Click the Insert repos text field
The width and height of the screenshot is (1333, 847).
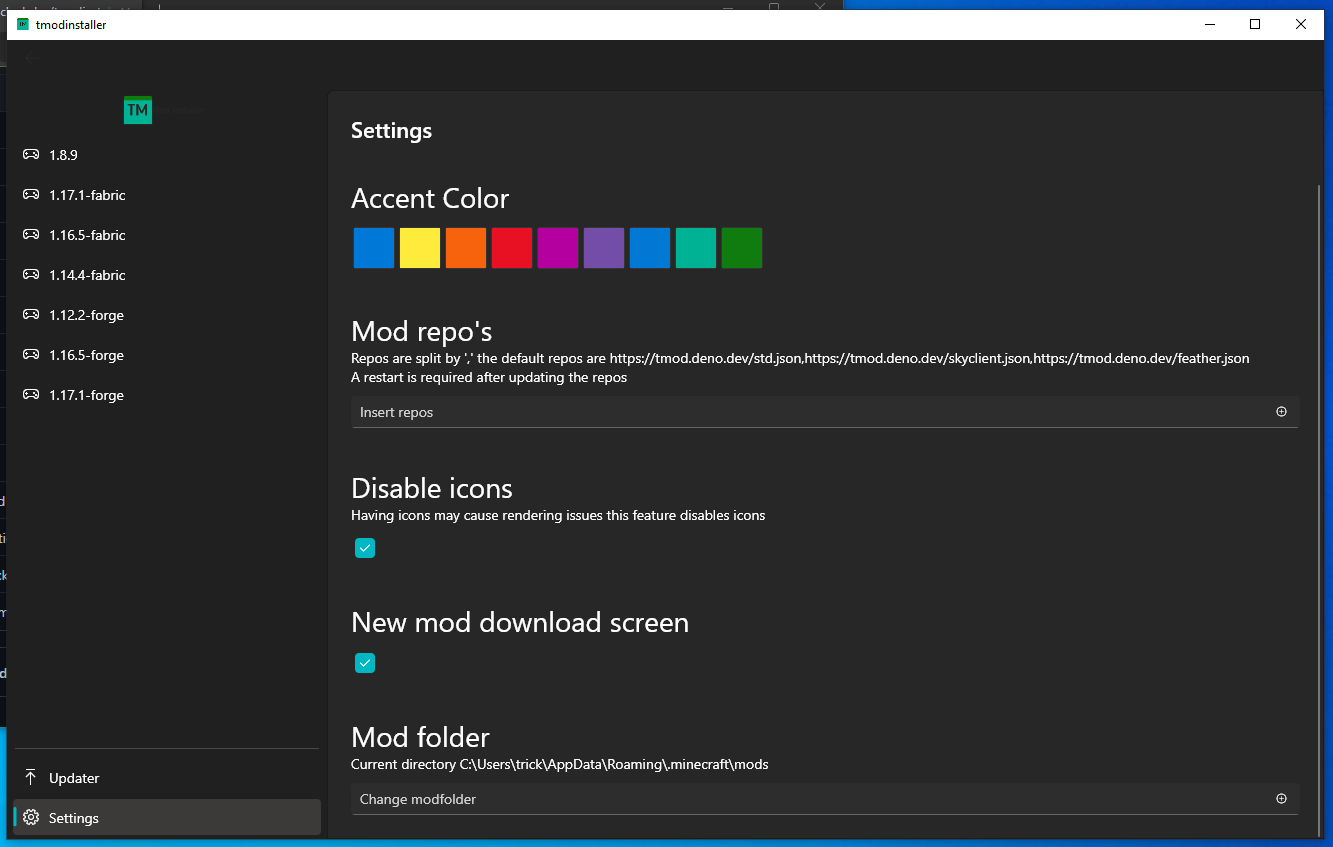[x=800, y=412]
